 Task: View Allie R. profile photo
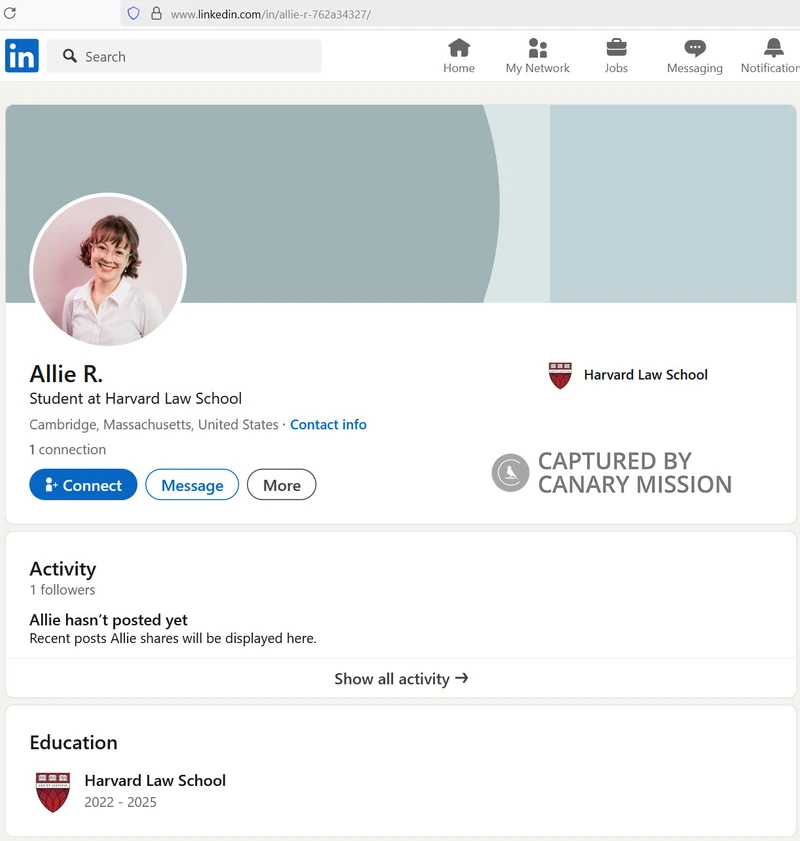(108, 270)
